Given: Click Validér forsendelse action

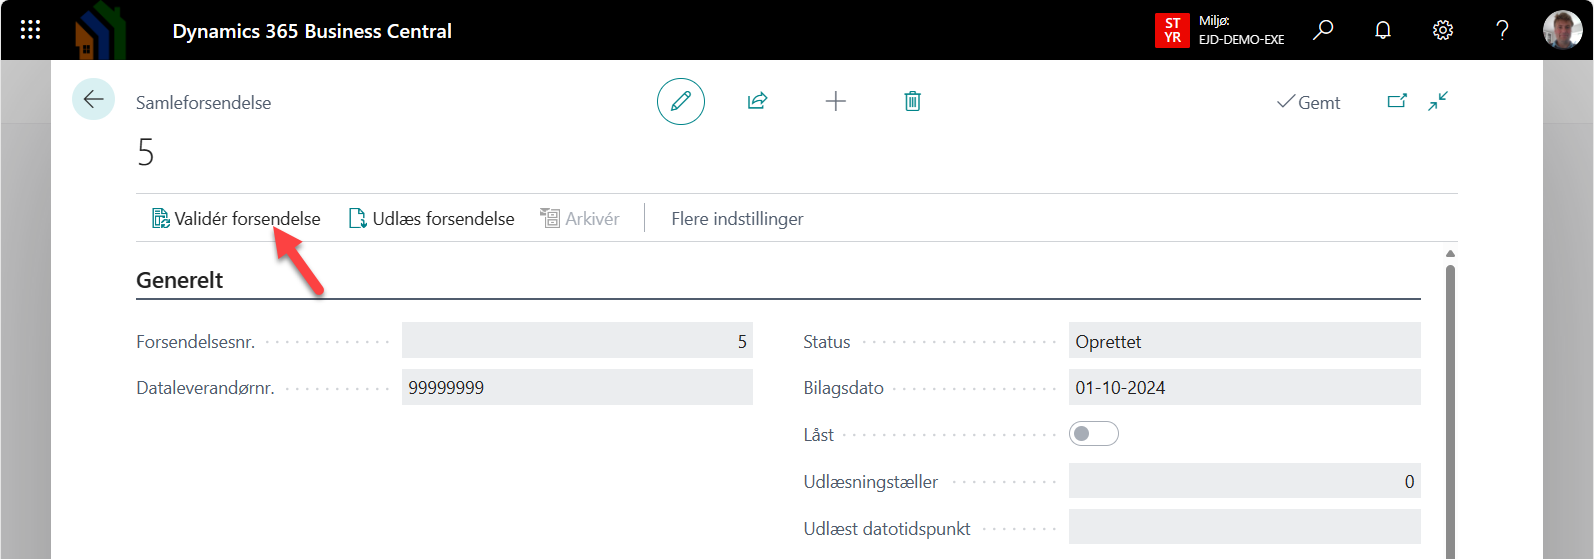Looking at the screenshot, I should (236, 218).
